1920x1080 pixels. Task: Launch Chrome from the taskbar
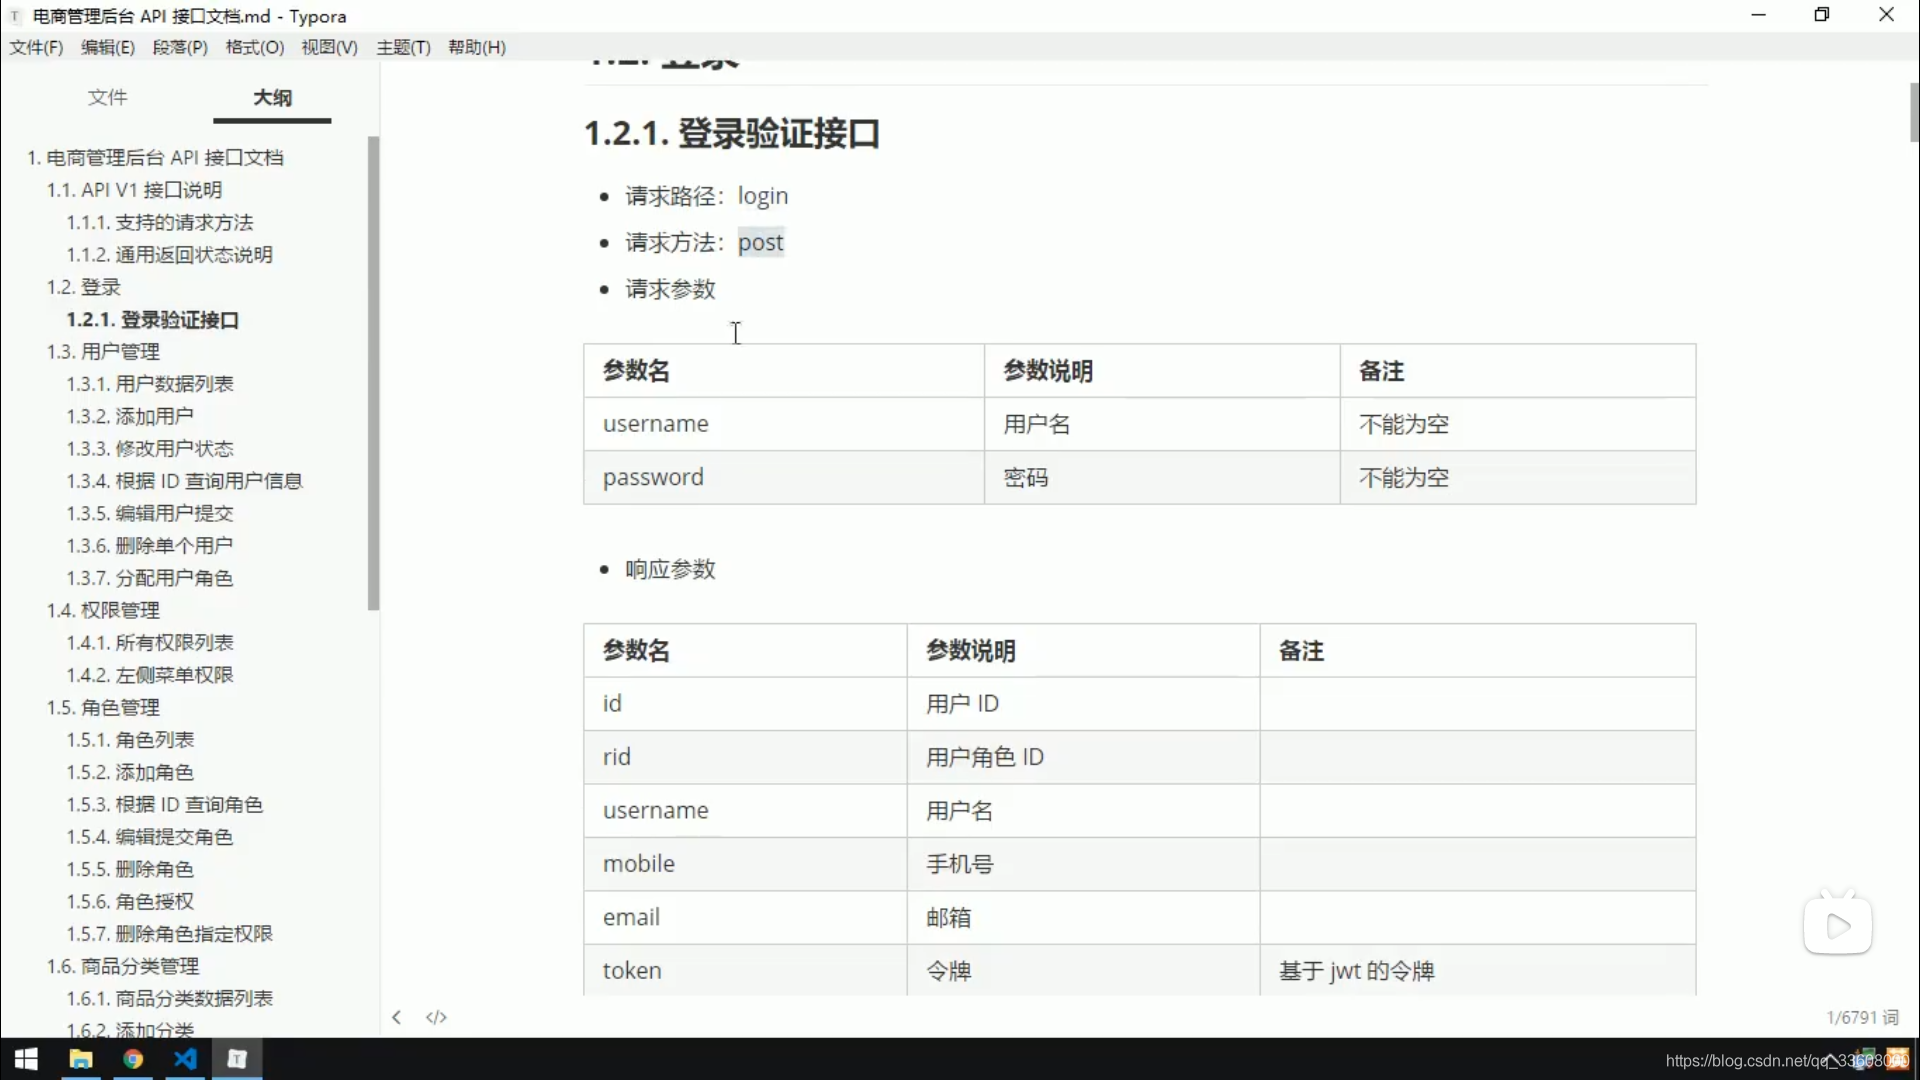(133, 1059)
